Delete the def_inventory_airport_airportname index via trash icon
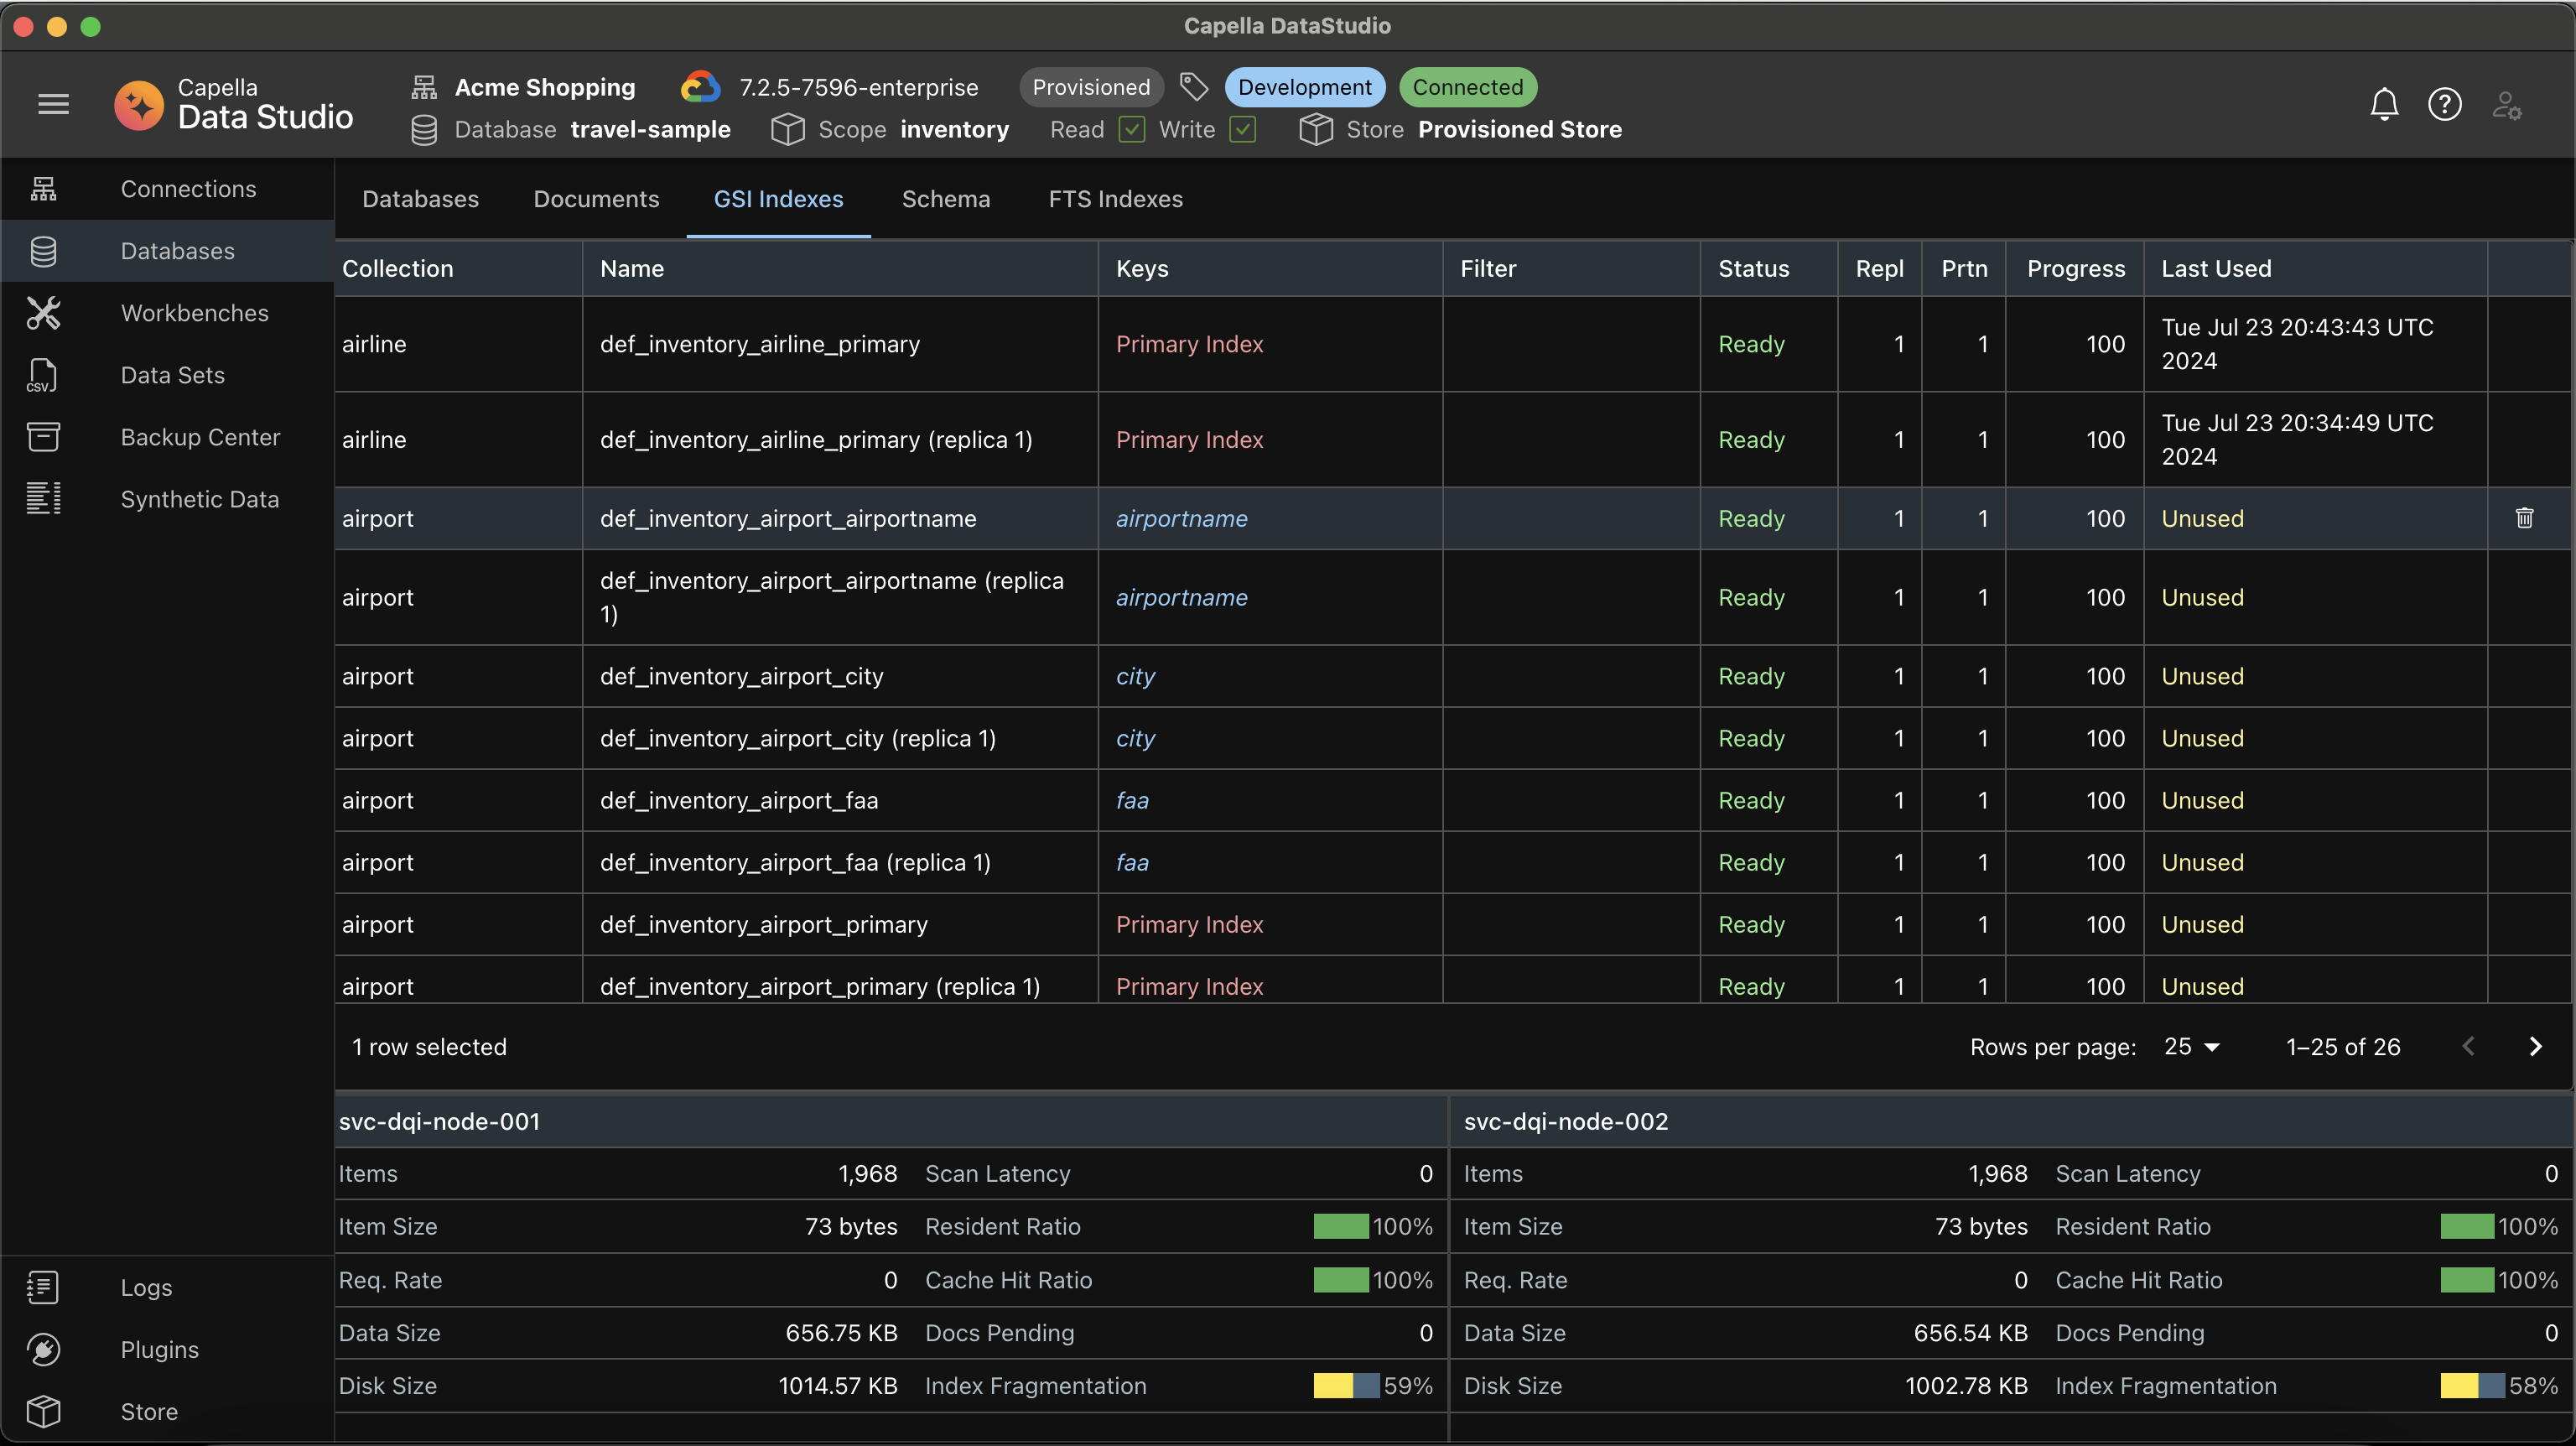Screen dimensions: 2576x1446 [x=2524, y=518]
